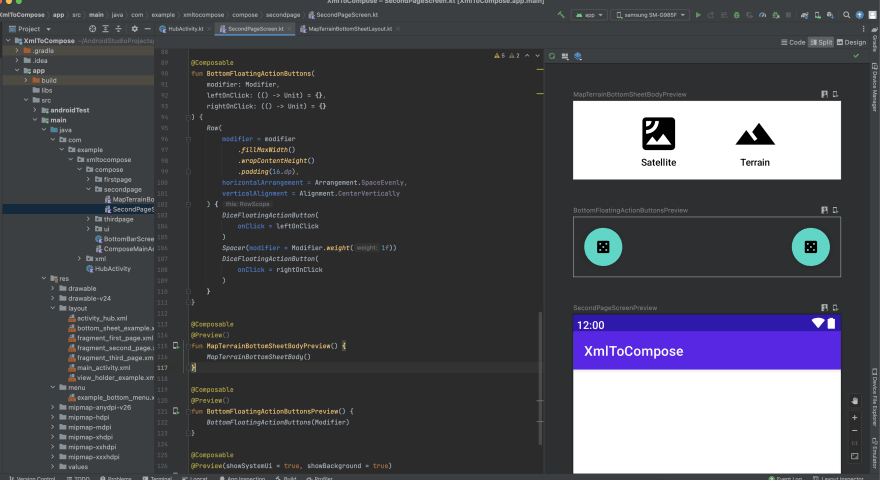
Task: Hide the Project panel with minus icon
Action: [148, 29]
